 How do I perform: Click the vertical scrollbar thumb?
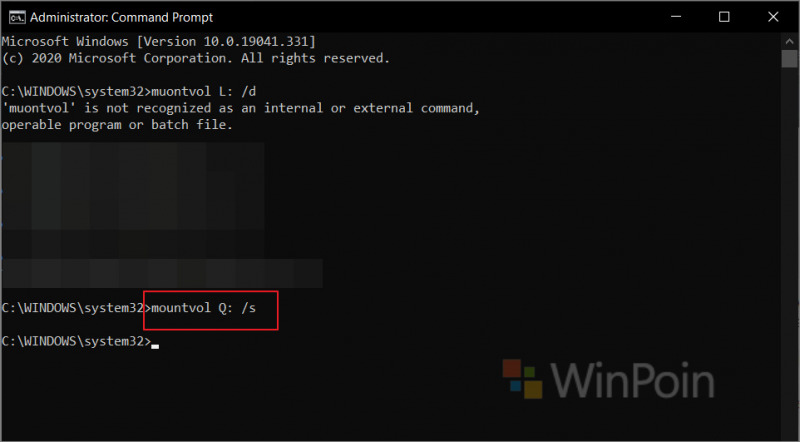tap(789, 58)
